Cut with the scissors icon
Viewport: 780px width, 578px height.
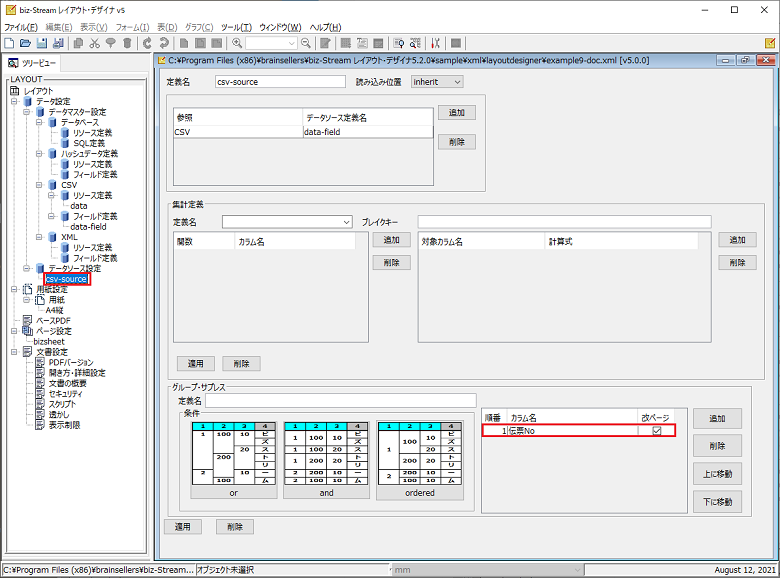(95, 43)
